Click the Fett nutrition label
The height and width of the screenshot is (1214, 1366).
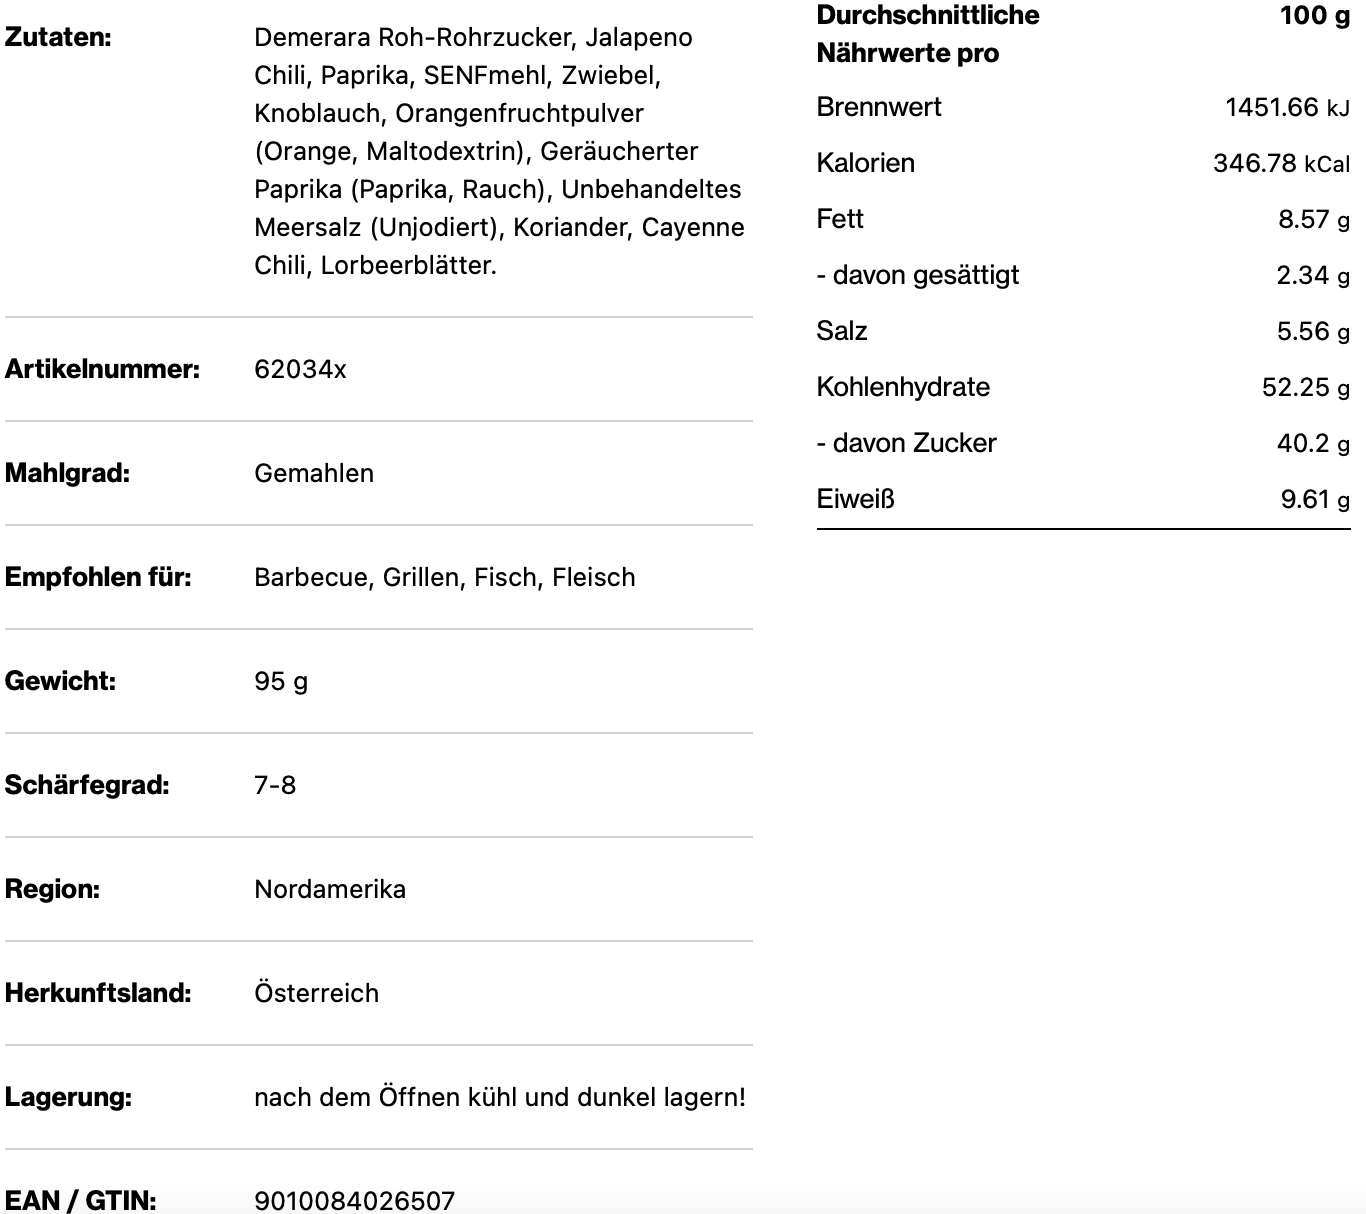click(839, 219)
